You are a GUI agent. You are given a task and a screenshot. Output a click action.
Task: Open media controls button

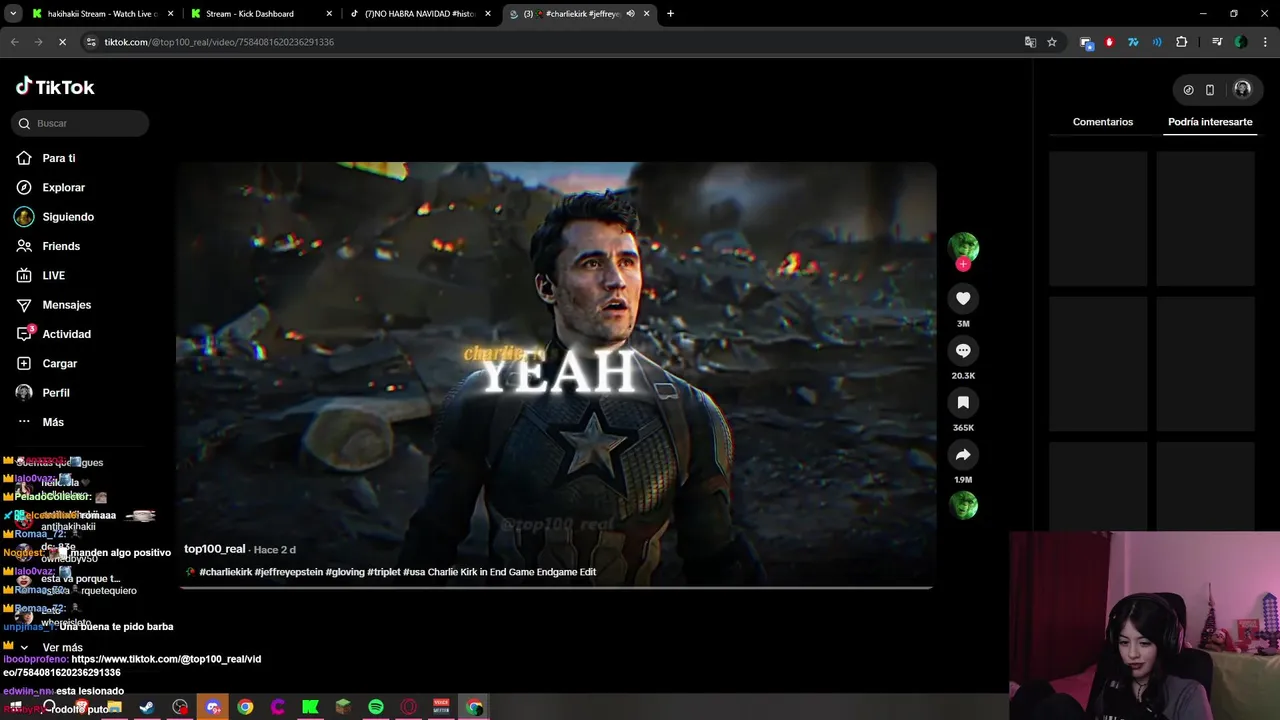[1217, 42]
